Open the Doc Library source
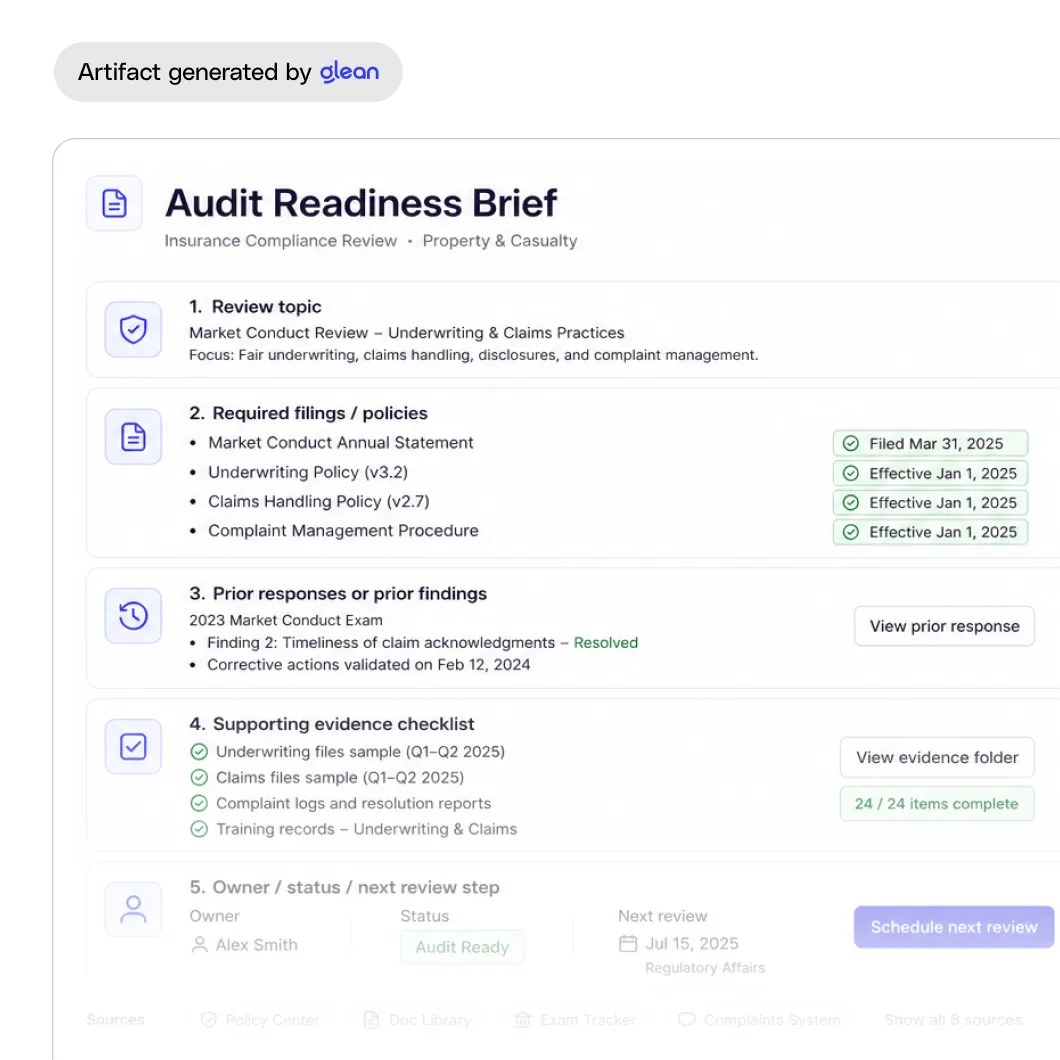1060x1060 pixels. [x=417, y=1019]
